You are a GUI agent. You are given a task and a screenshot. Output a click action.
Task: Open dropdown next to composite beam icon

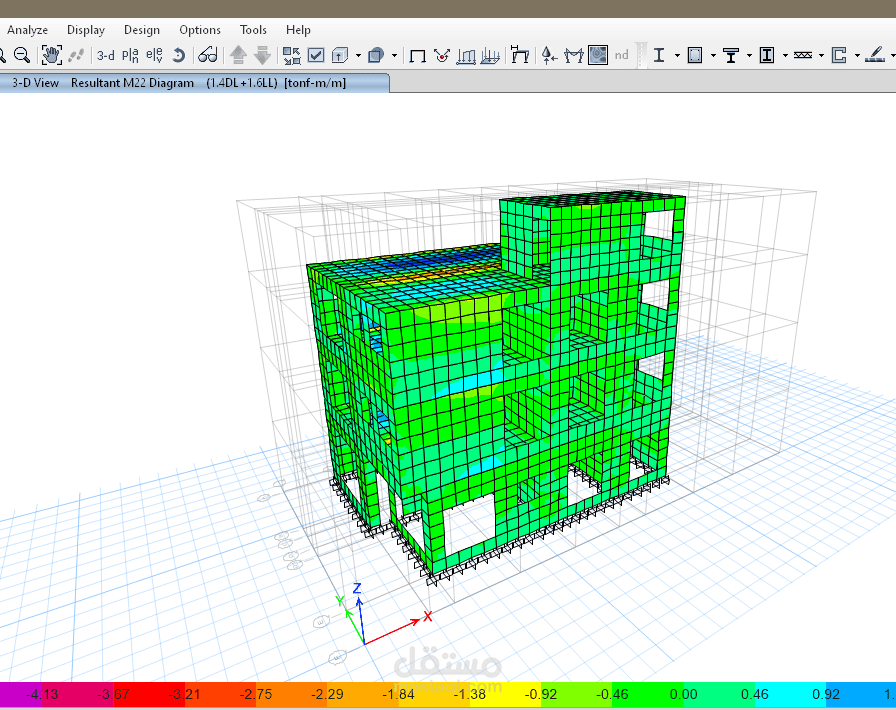click(x=749, y=55)
